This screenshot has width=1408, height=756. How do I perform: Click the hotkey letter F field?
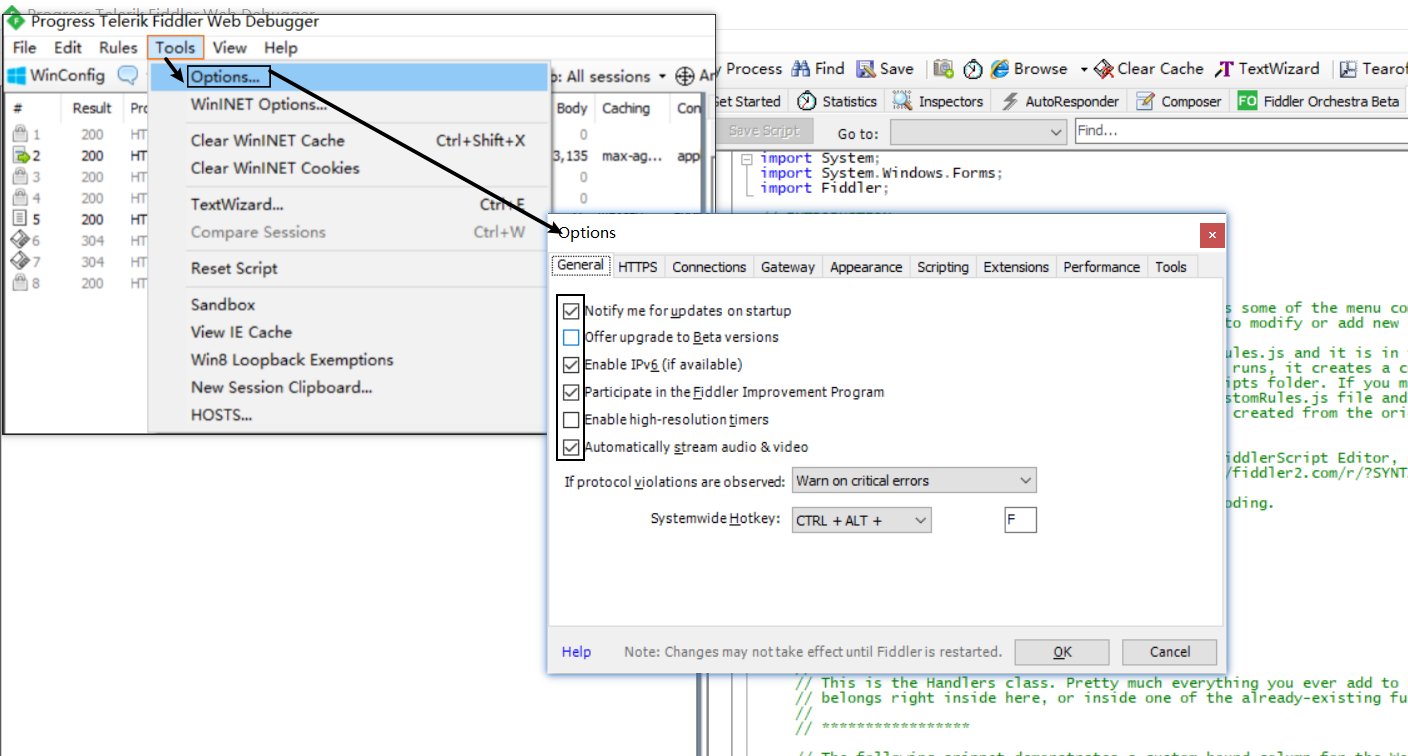click(1021, 520)
